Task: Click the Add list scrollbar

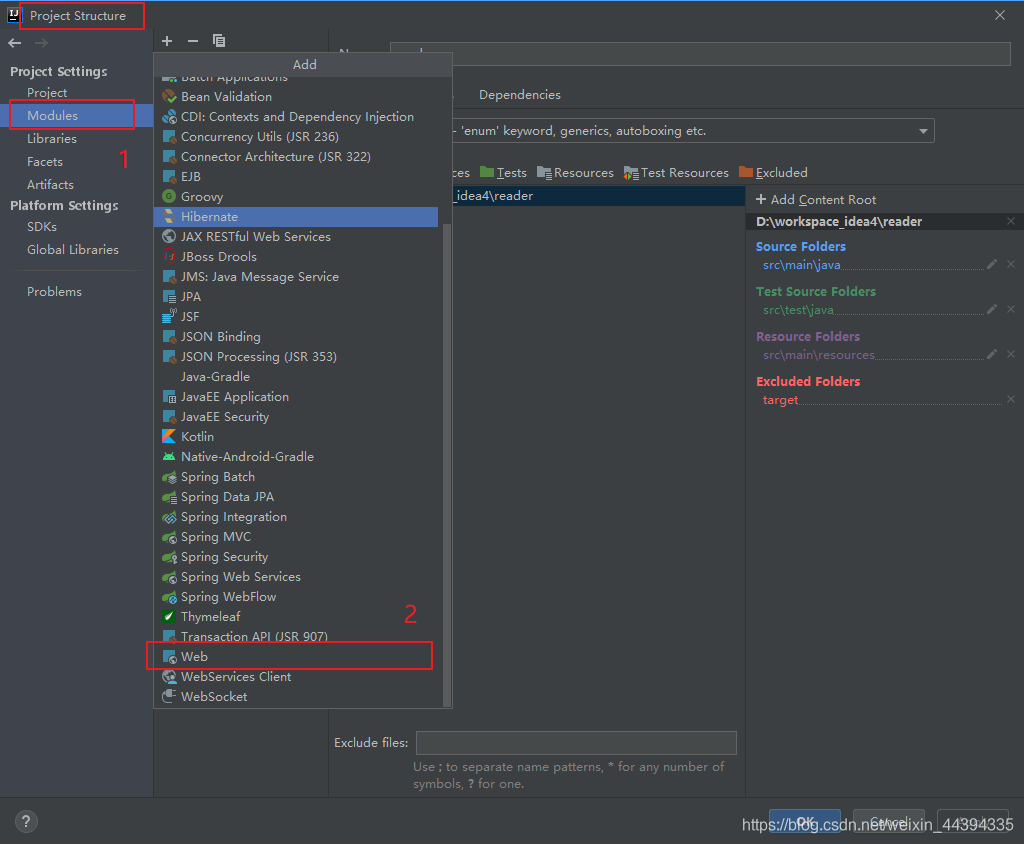Action: 447,464
